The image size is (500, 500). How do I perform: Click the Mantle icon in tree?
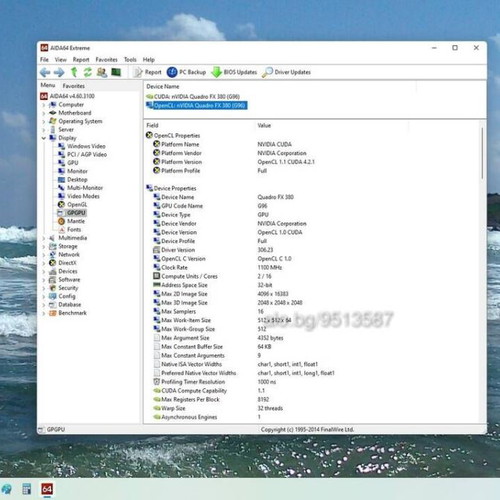pyautogui.click(x=61, y=221)
